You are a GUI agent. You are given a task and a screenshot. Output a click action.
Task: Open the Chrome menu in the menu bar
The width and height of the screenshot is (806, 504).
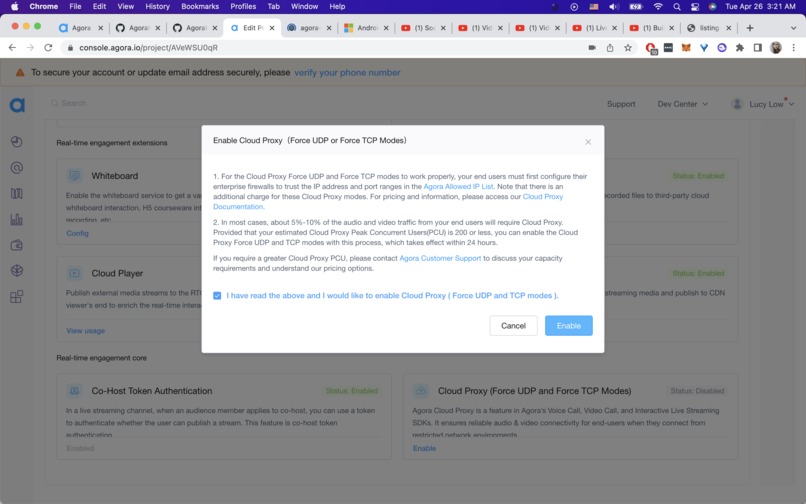44,7
